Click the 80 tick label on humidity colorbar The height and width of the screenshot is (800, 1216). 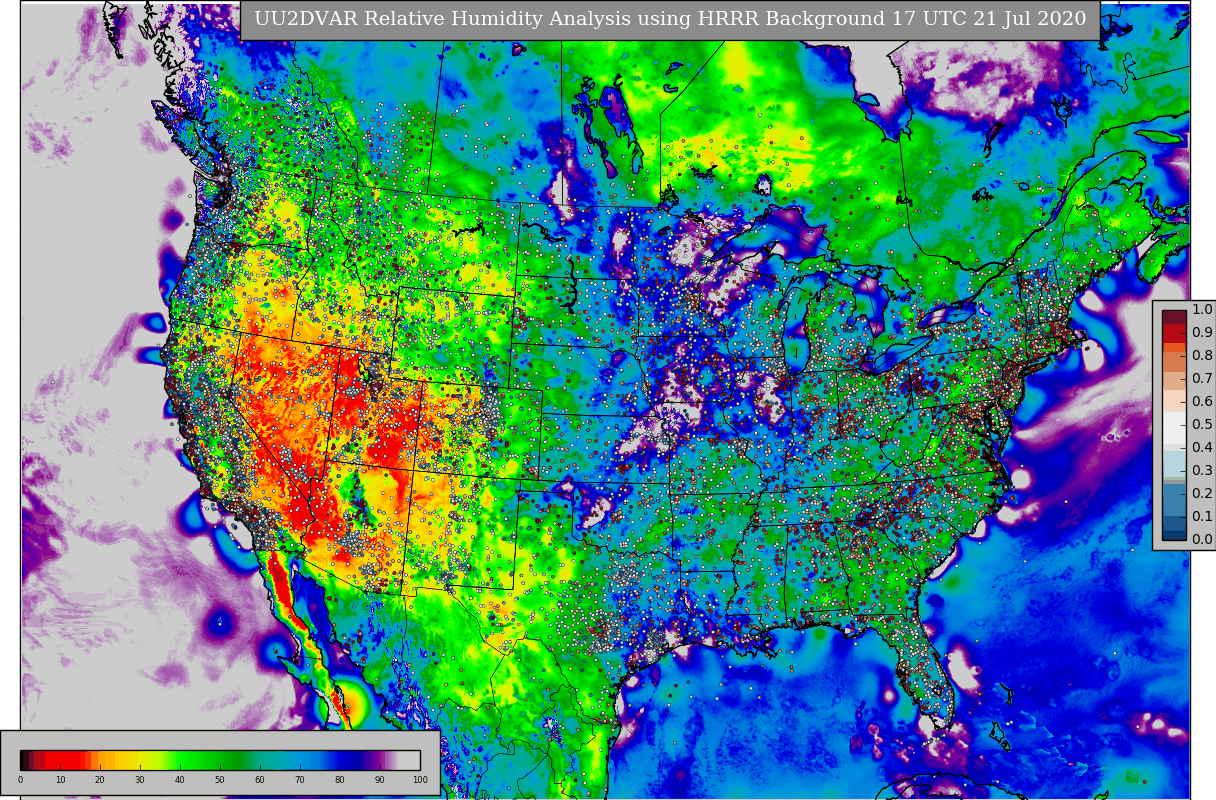point(340,780)
